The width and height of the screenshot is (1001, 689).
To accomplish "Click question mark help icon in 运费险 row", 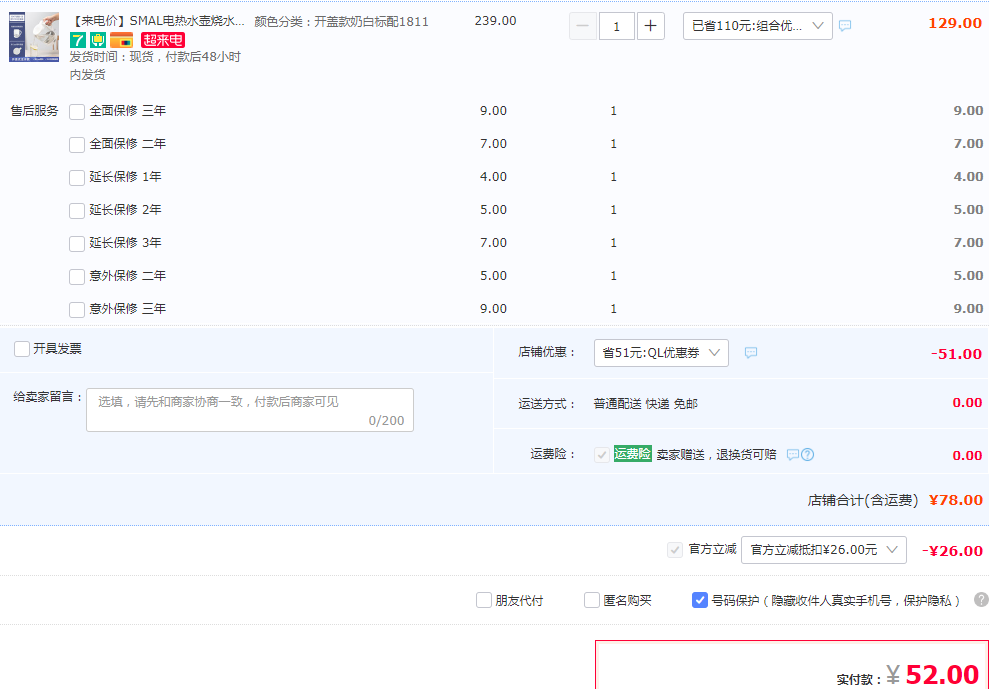I will pos(808,455).
